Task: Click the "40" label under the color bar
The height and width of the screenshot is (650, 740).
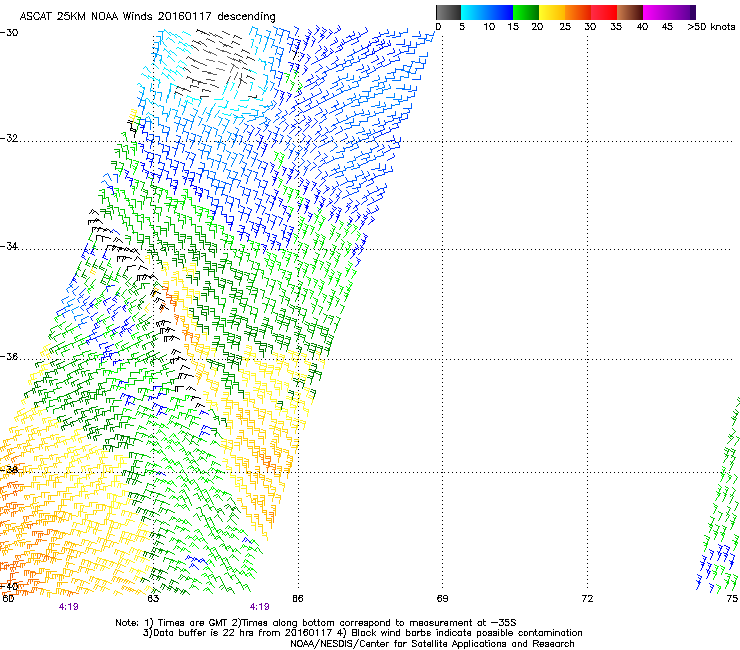Action: click(642, 27)
